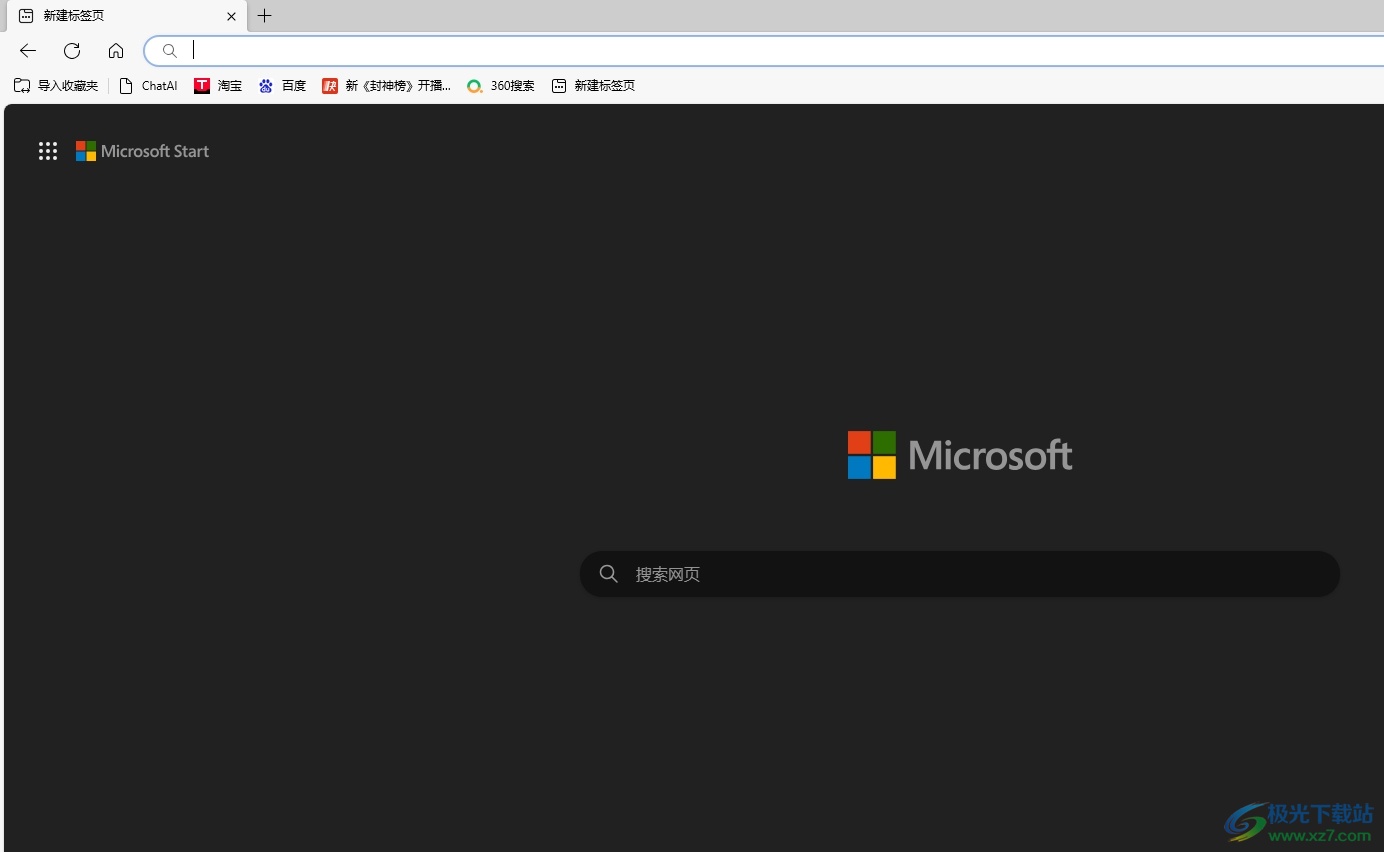Click the Microsoft Start text link
This screenshot has height=852, width=1384.
point(155,151)
